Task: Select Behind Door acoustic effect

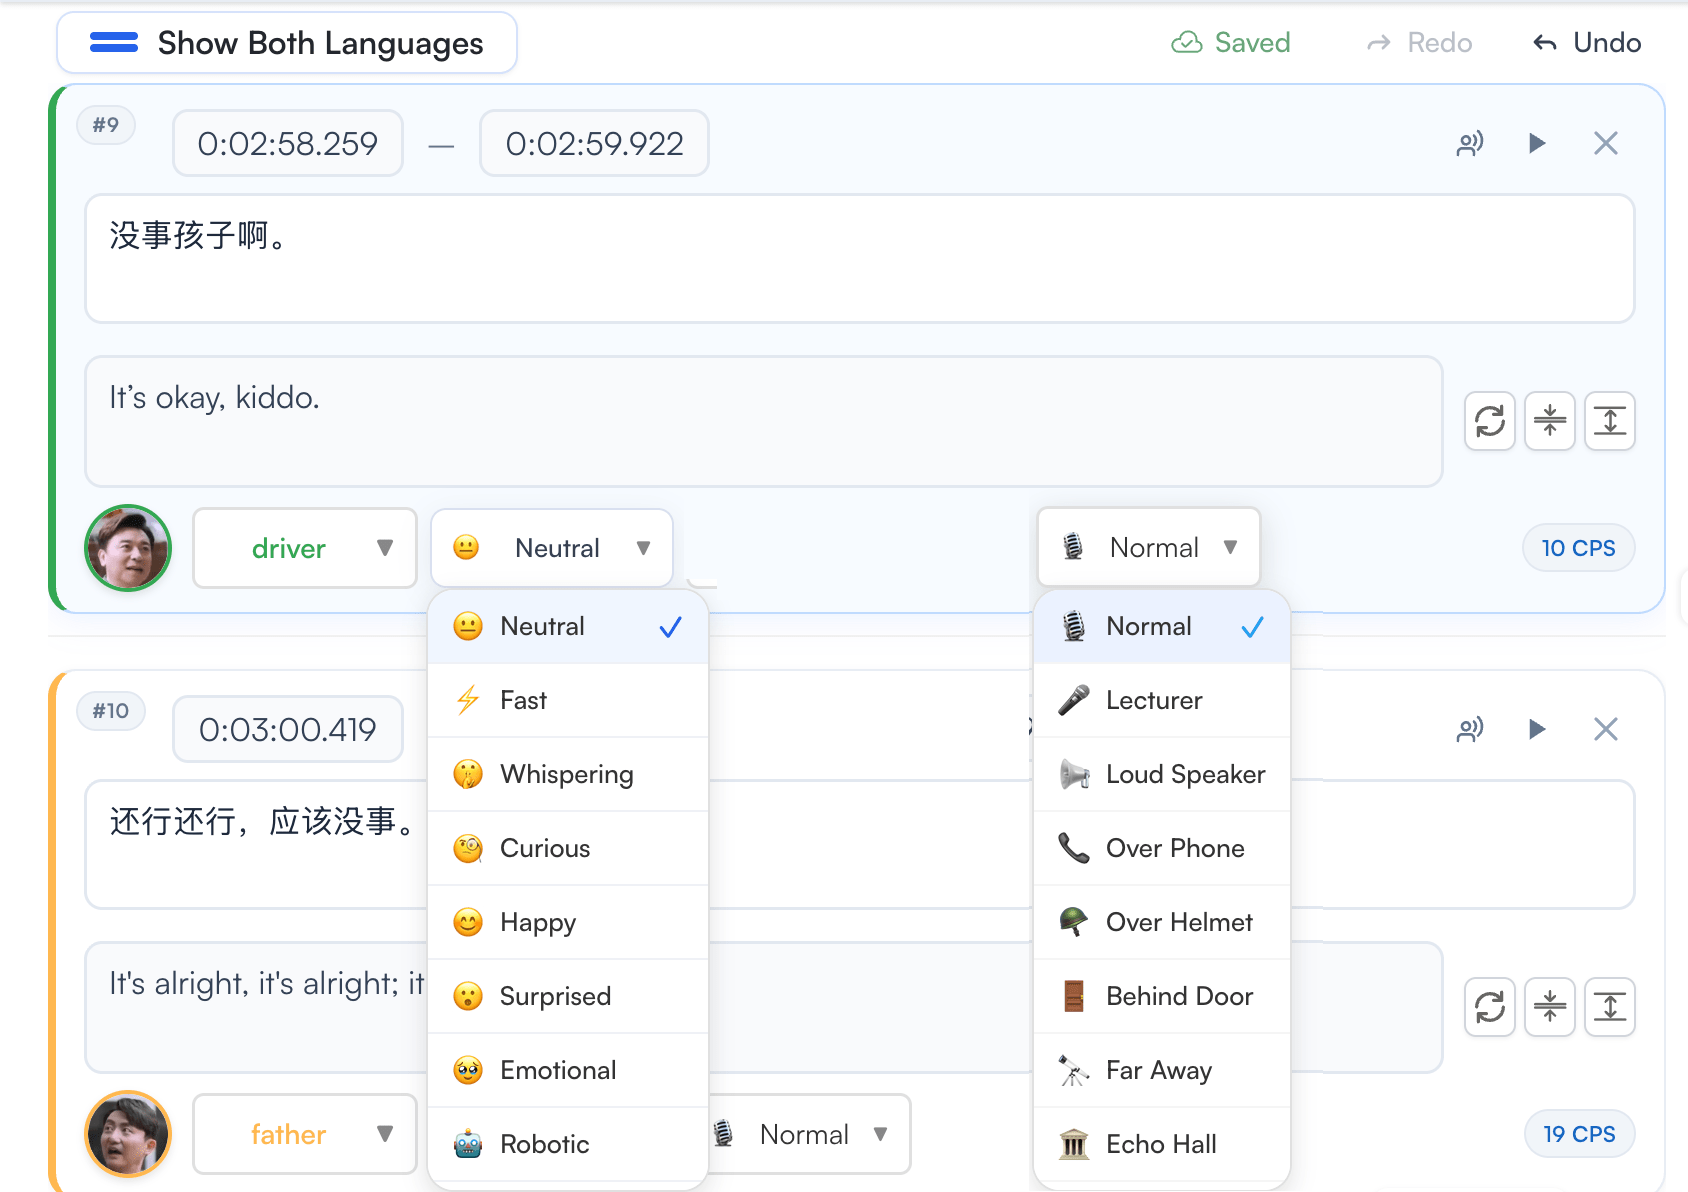Action: (x=1162, y=996)
